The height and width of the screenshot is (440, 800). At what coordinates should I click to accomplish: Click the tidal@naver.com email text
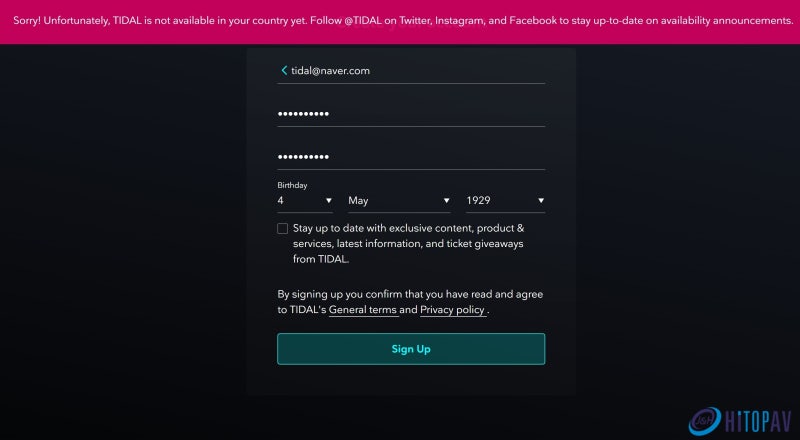pos(331,71)
